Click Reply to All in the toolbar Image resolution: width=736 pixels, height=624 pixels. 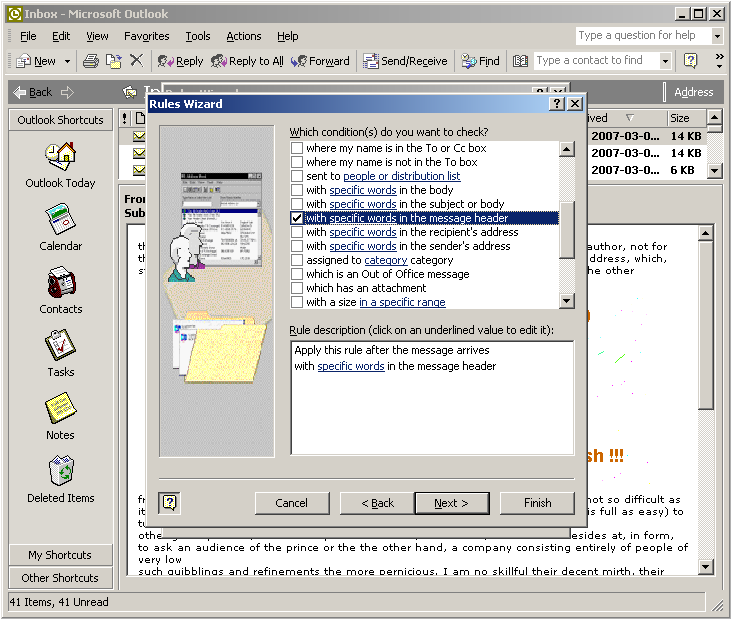(247, 62)
